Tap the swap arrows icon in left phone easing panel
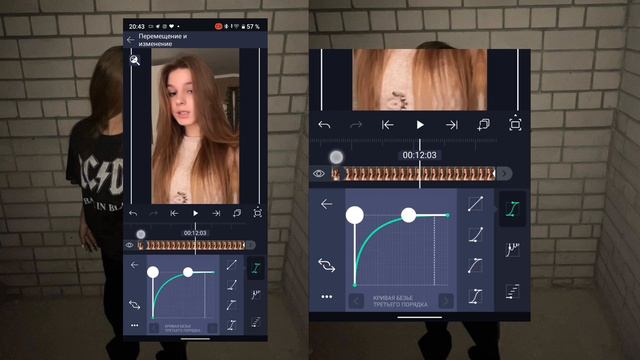This screenshot has height=360, width=640. 134,304
